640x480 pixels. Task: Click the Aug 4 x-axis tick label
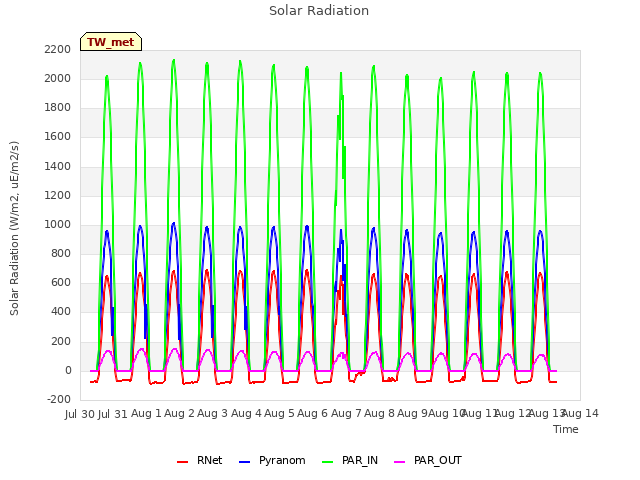coord(247,414)
